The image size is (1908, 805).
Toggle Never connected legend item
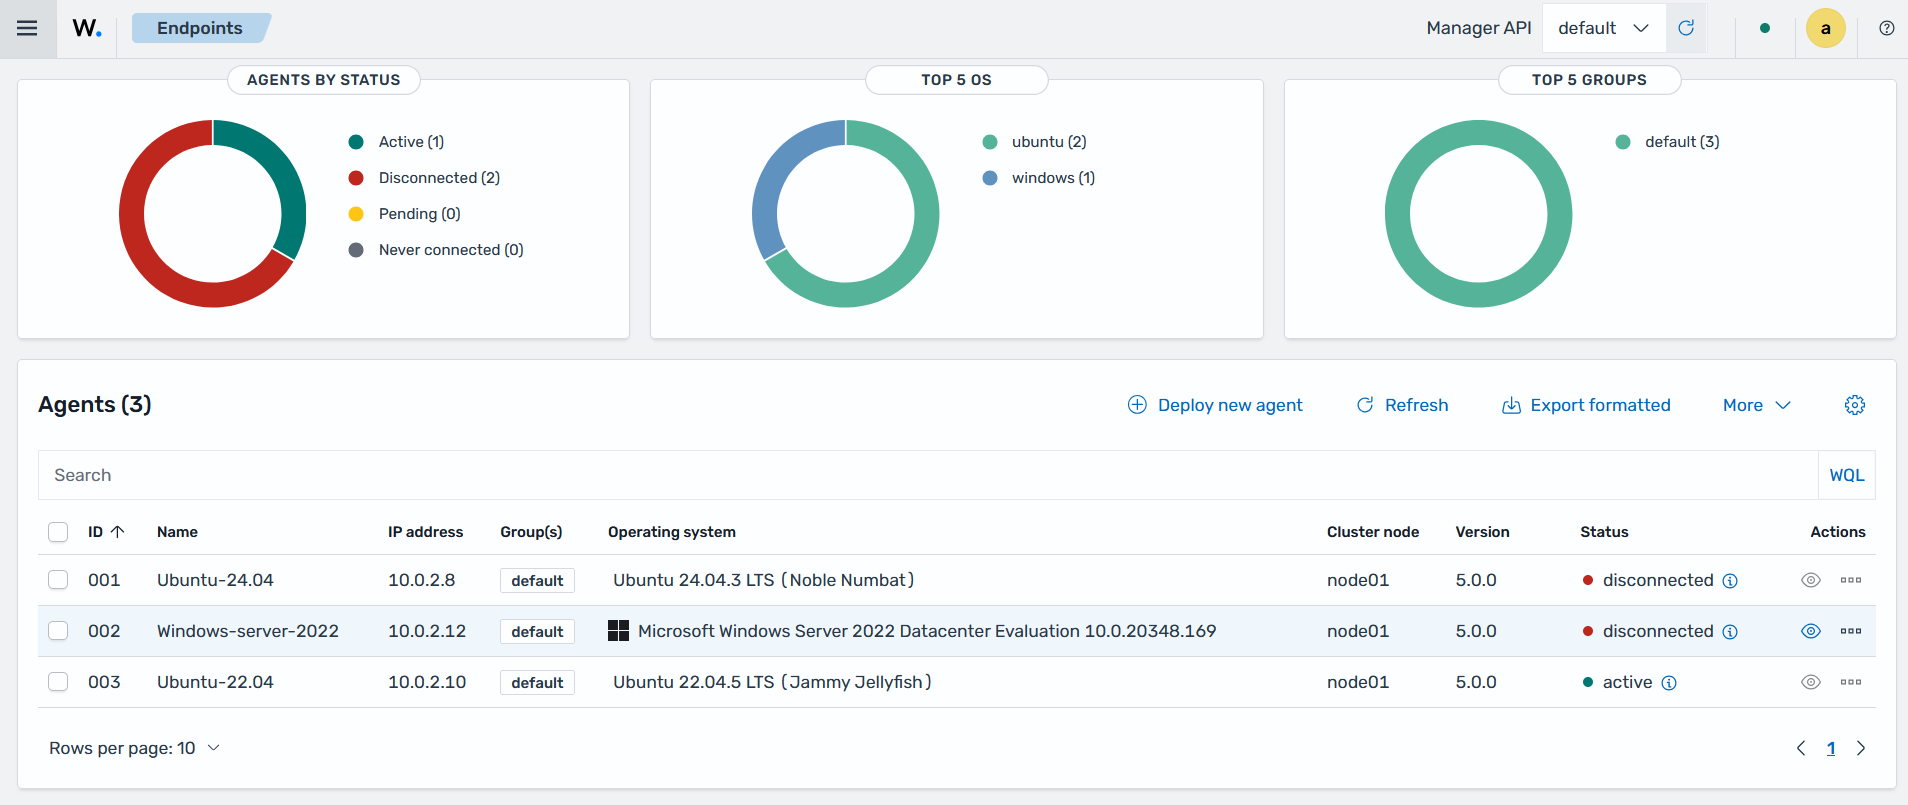436,250
